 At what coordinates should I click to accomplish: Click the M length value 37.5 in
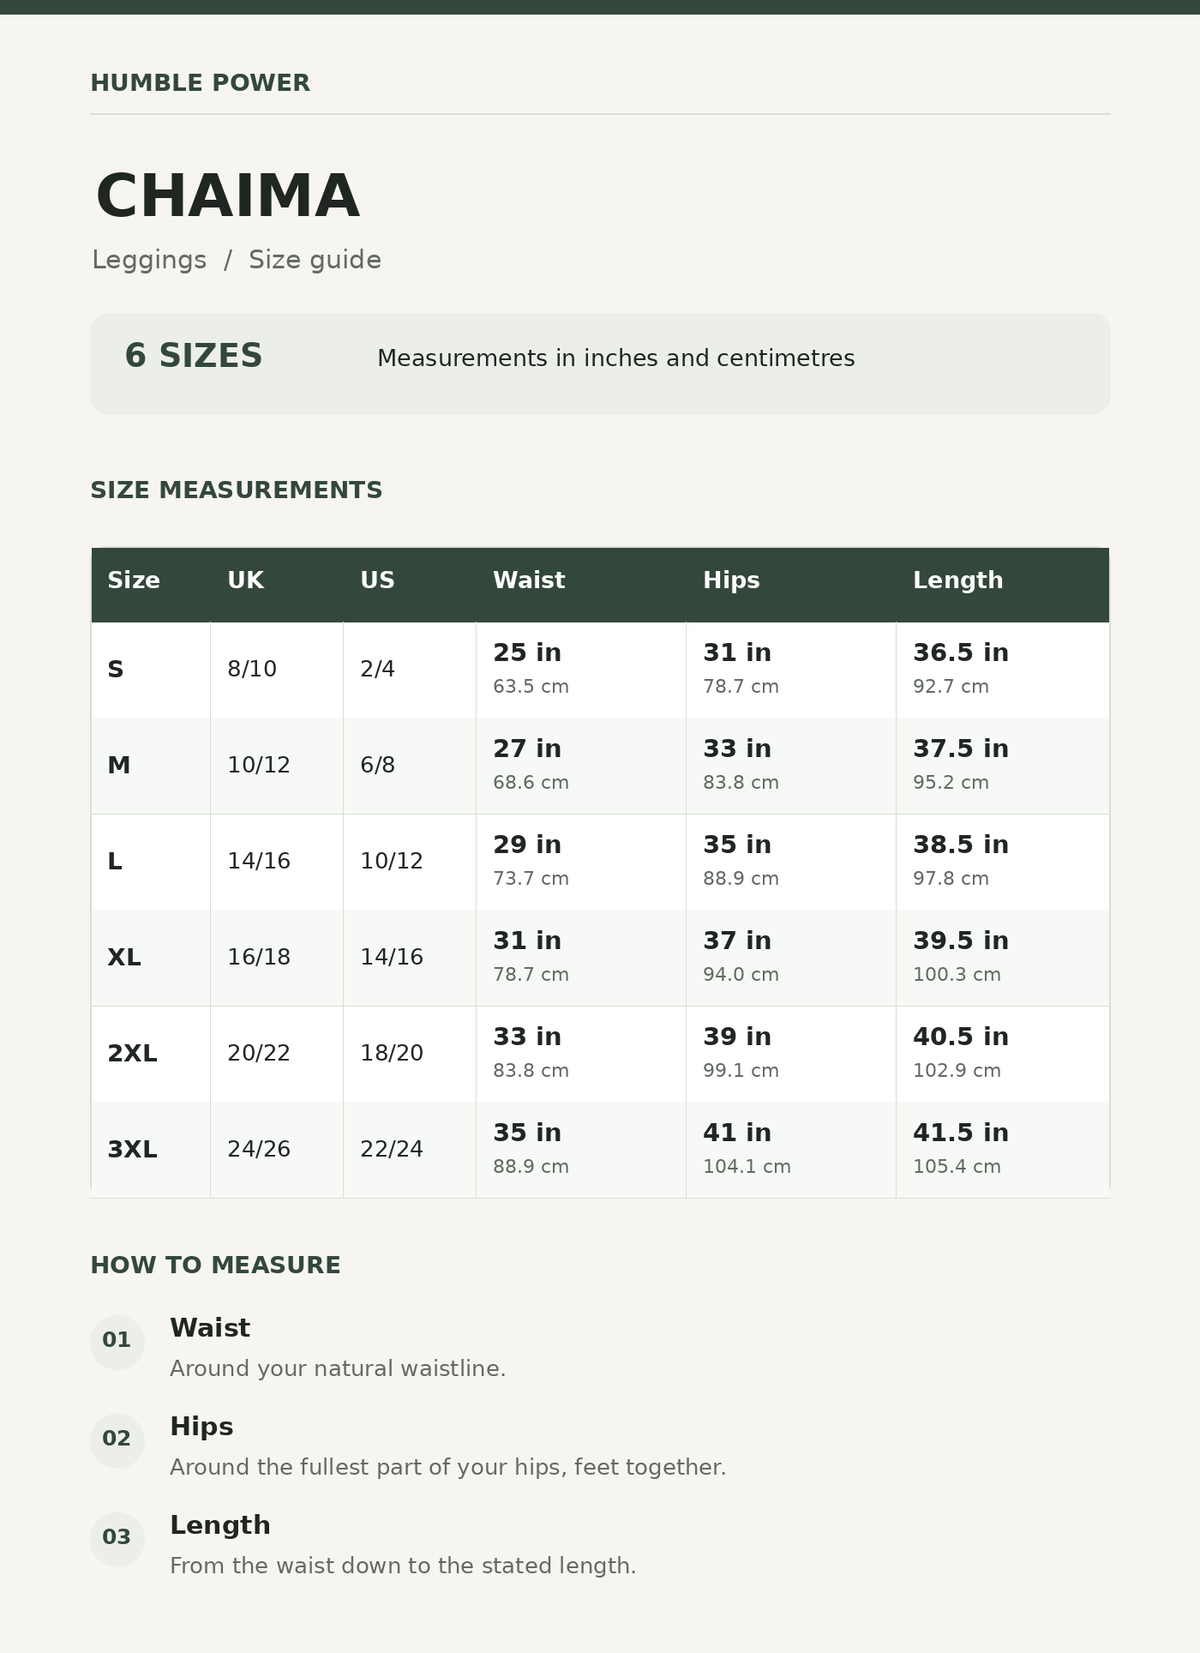(x=961, y=748)
